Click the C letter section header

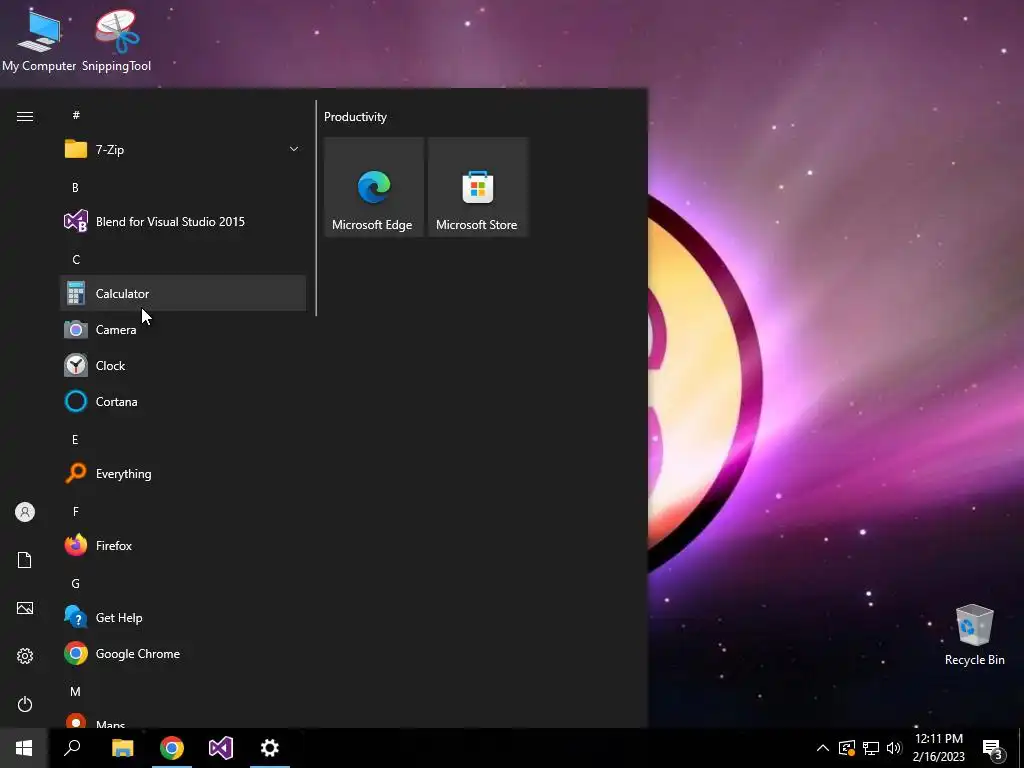[76, 259]
